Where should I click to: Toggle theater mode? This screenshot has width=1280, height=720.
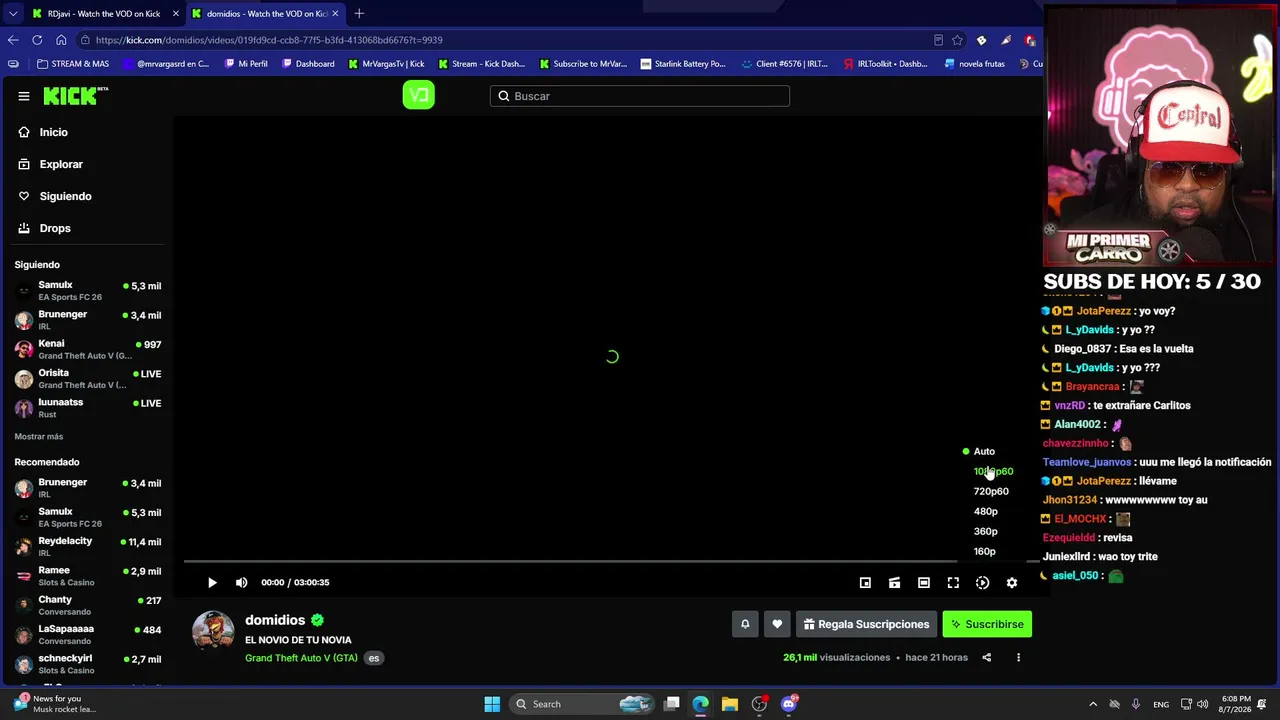point(924,582)
